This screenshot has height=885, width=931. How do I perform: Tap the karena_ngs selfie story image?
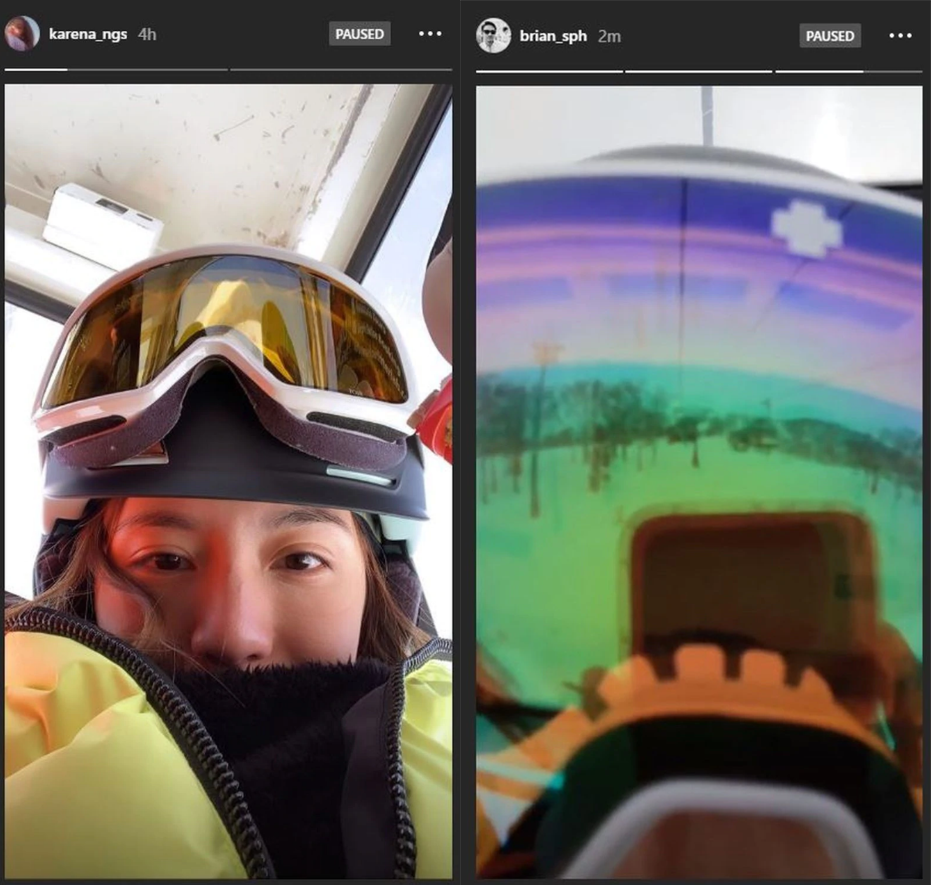tap(229, 481)
